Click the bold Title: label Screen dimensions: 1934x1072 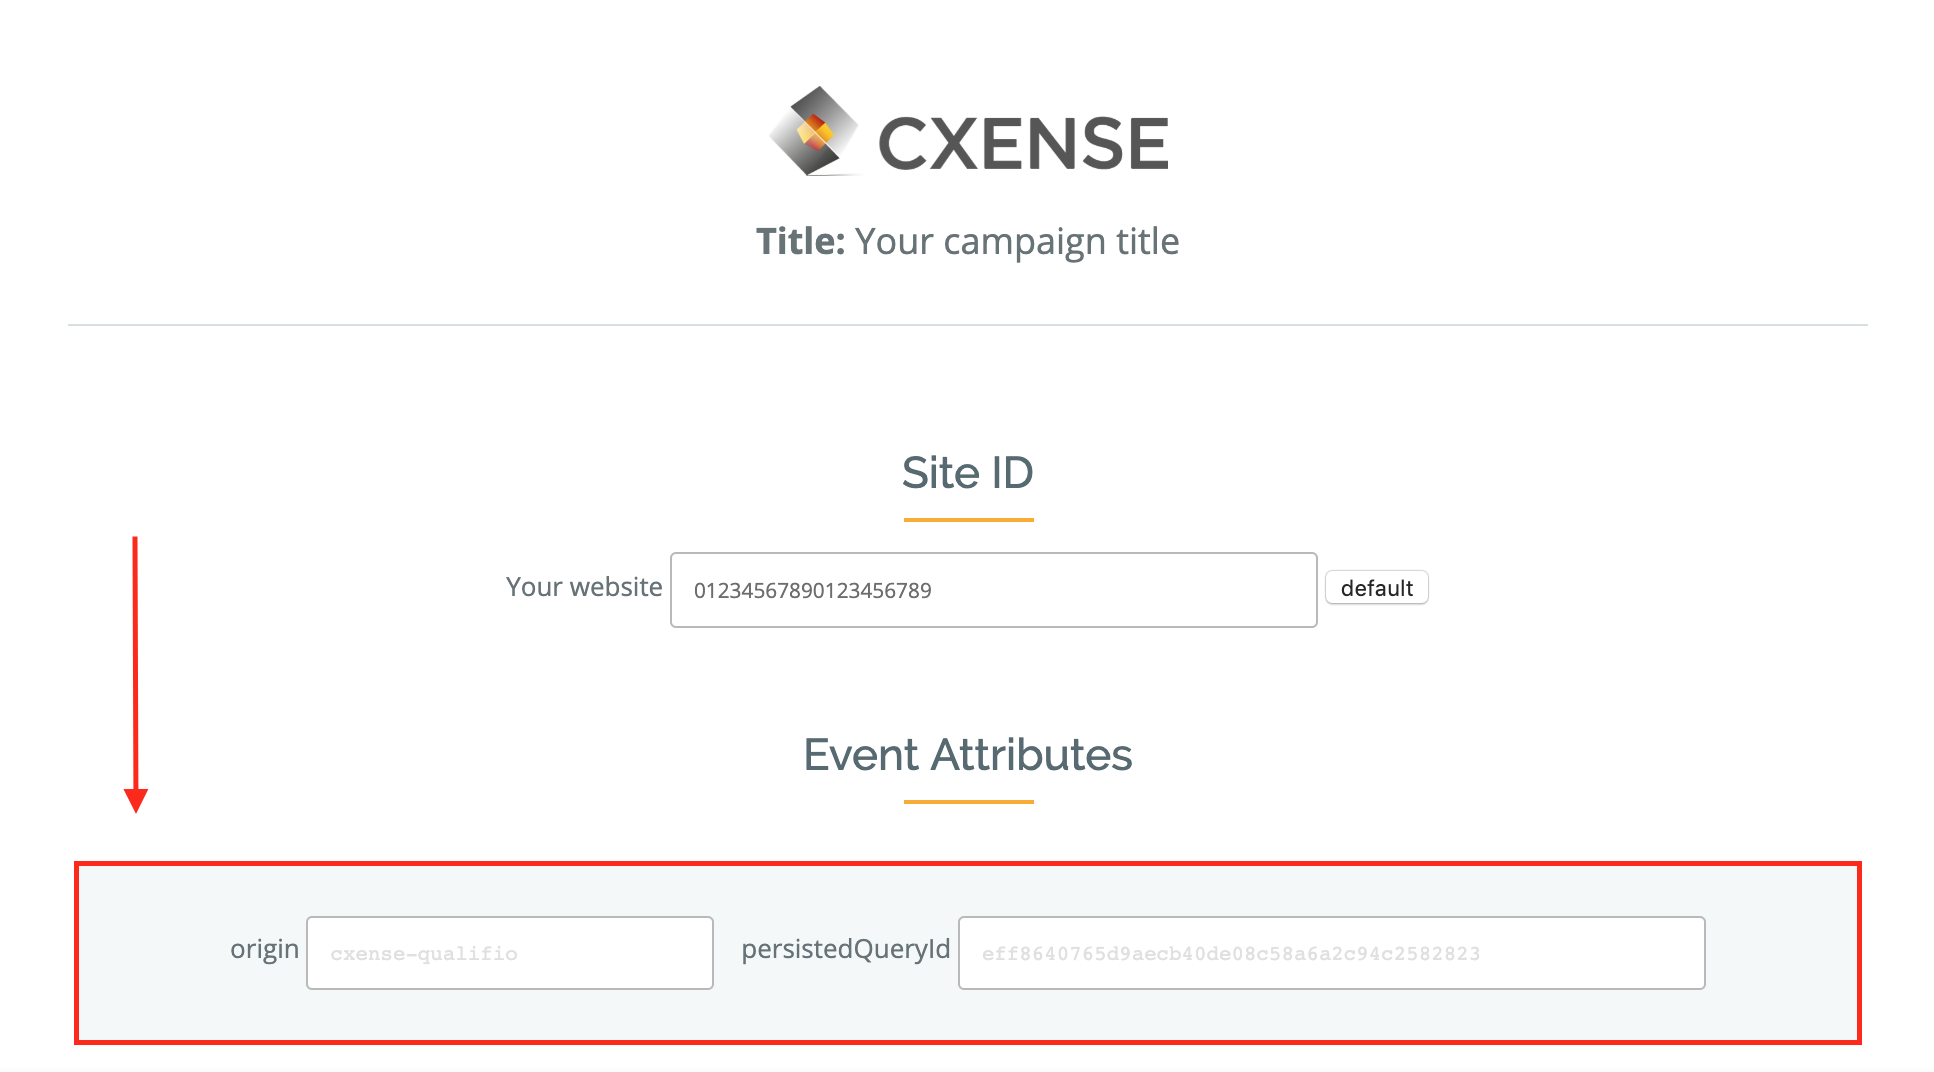(x=800, y=241)
